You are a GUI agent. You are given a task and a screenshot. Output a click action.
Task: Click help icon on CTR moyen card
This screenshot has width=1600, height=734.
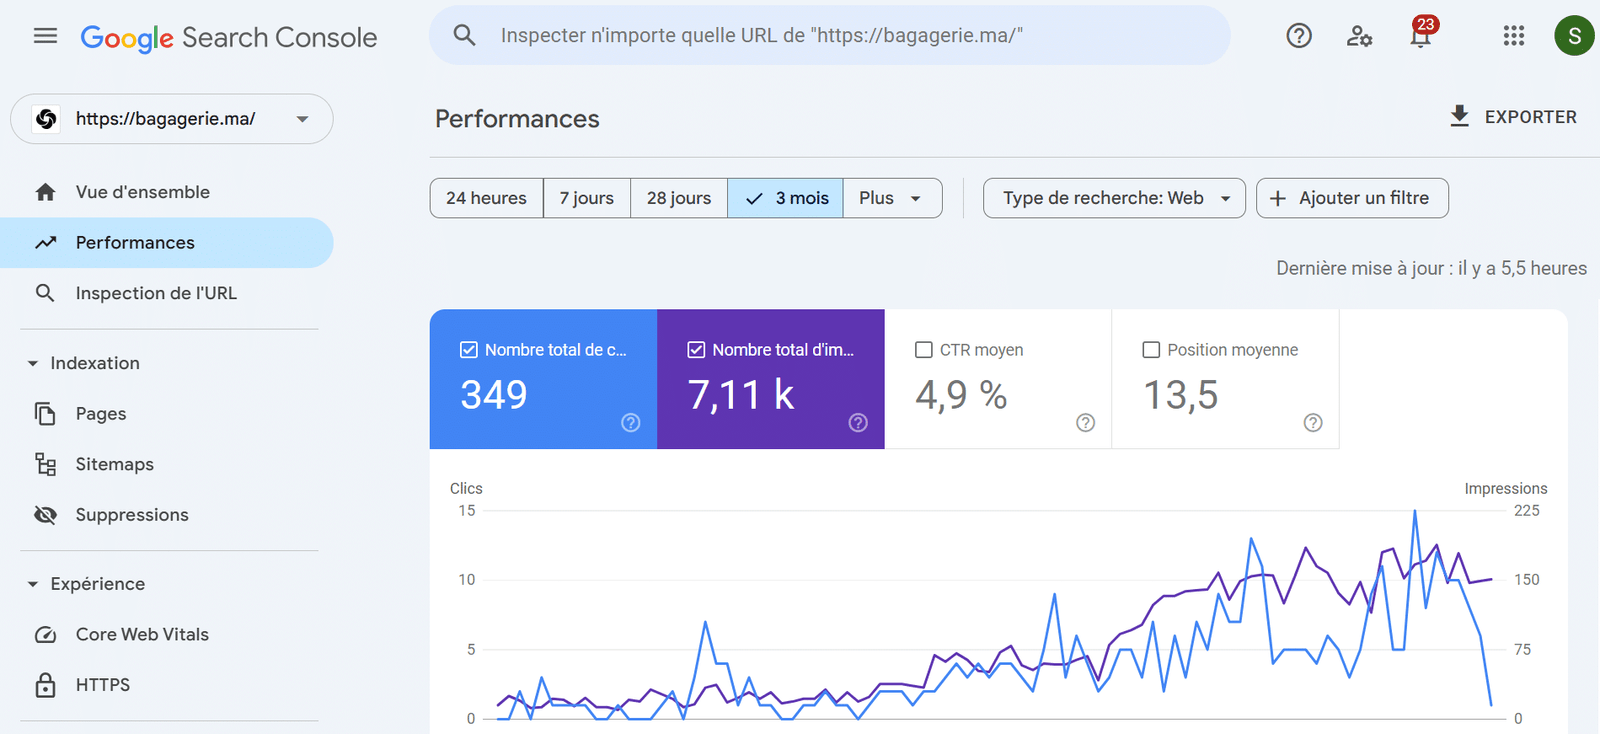tap(1086, 423)
